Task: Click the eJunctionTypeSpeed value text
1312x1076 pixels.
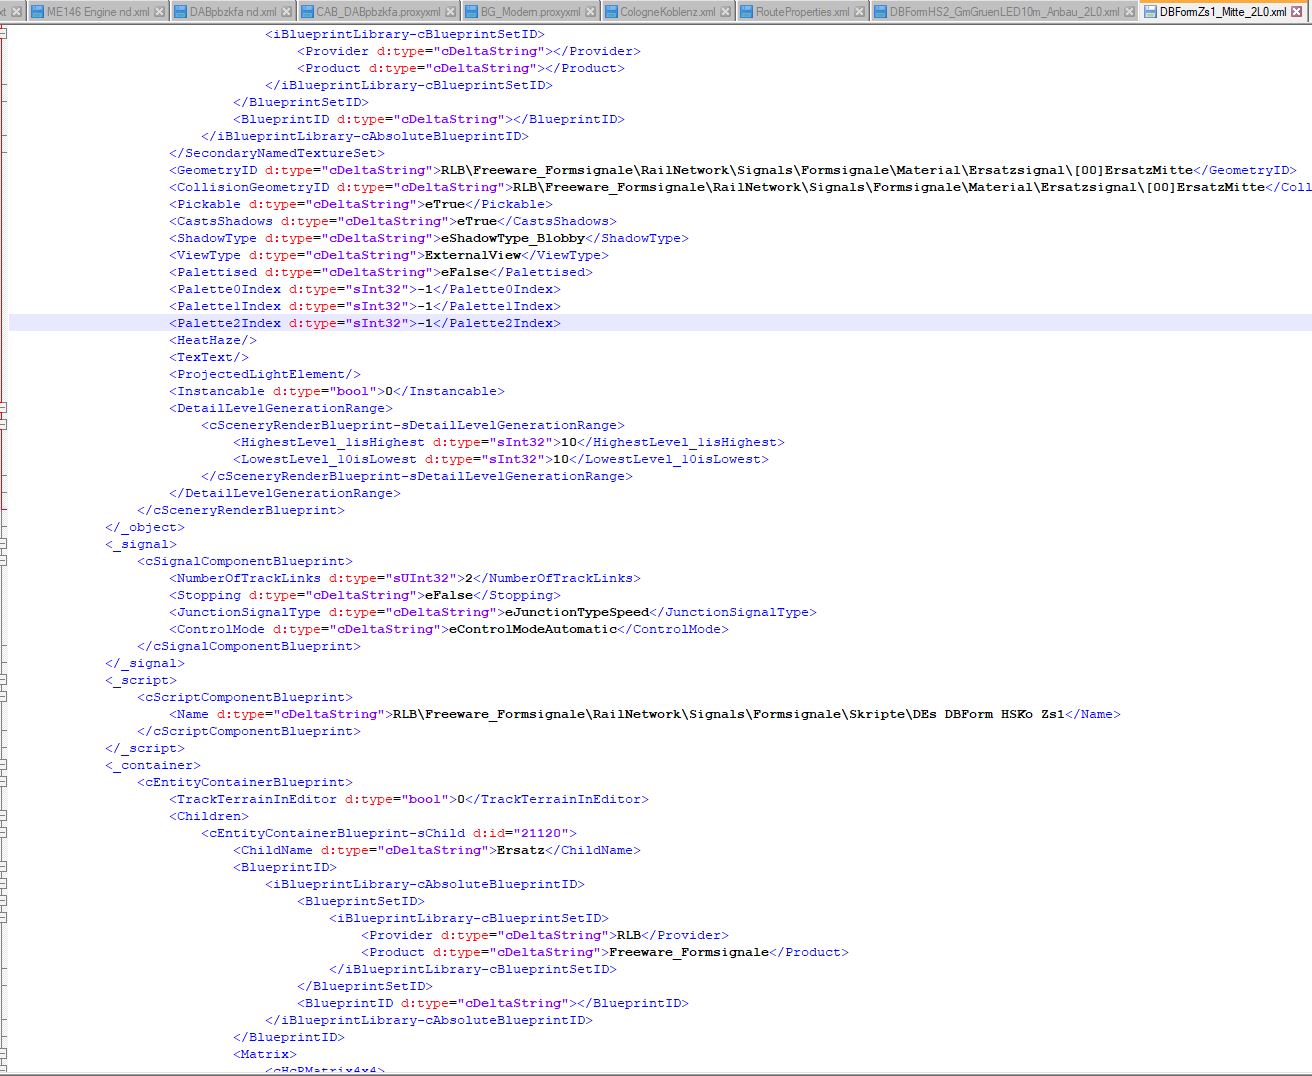Action: pyautogui.click(x=577, y=612)
